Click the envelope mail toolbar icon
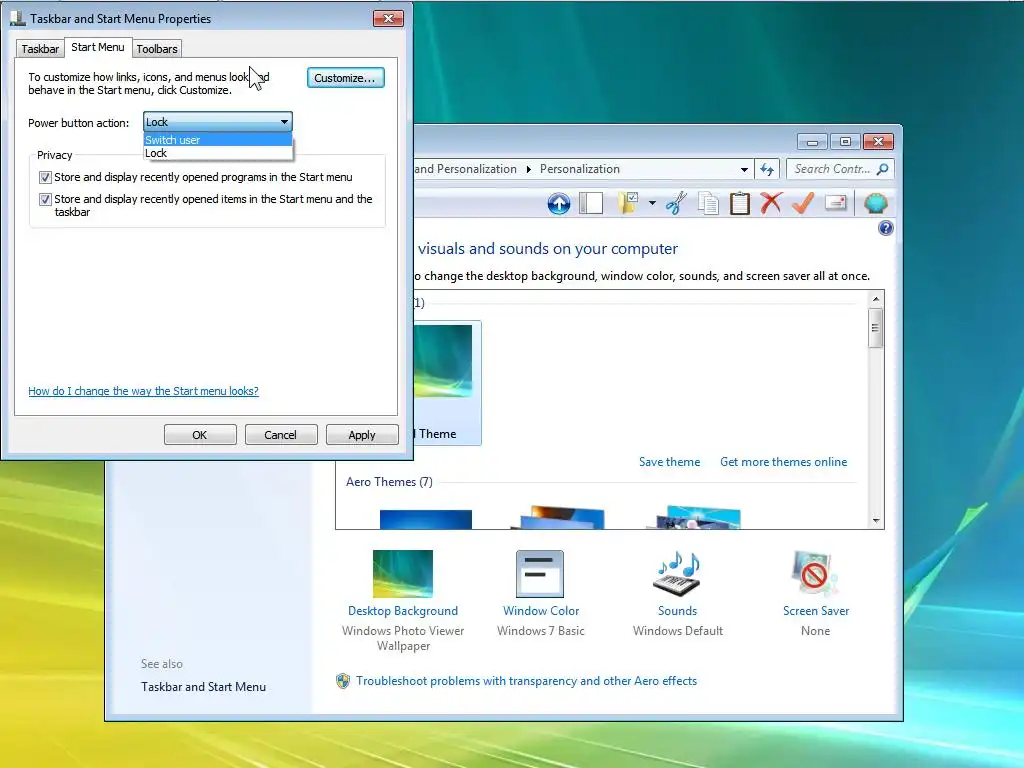Screen dimensions: 1024x768 point(836,203)
